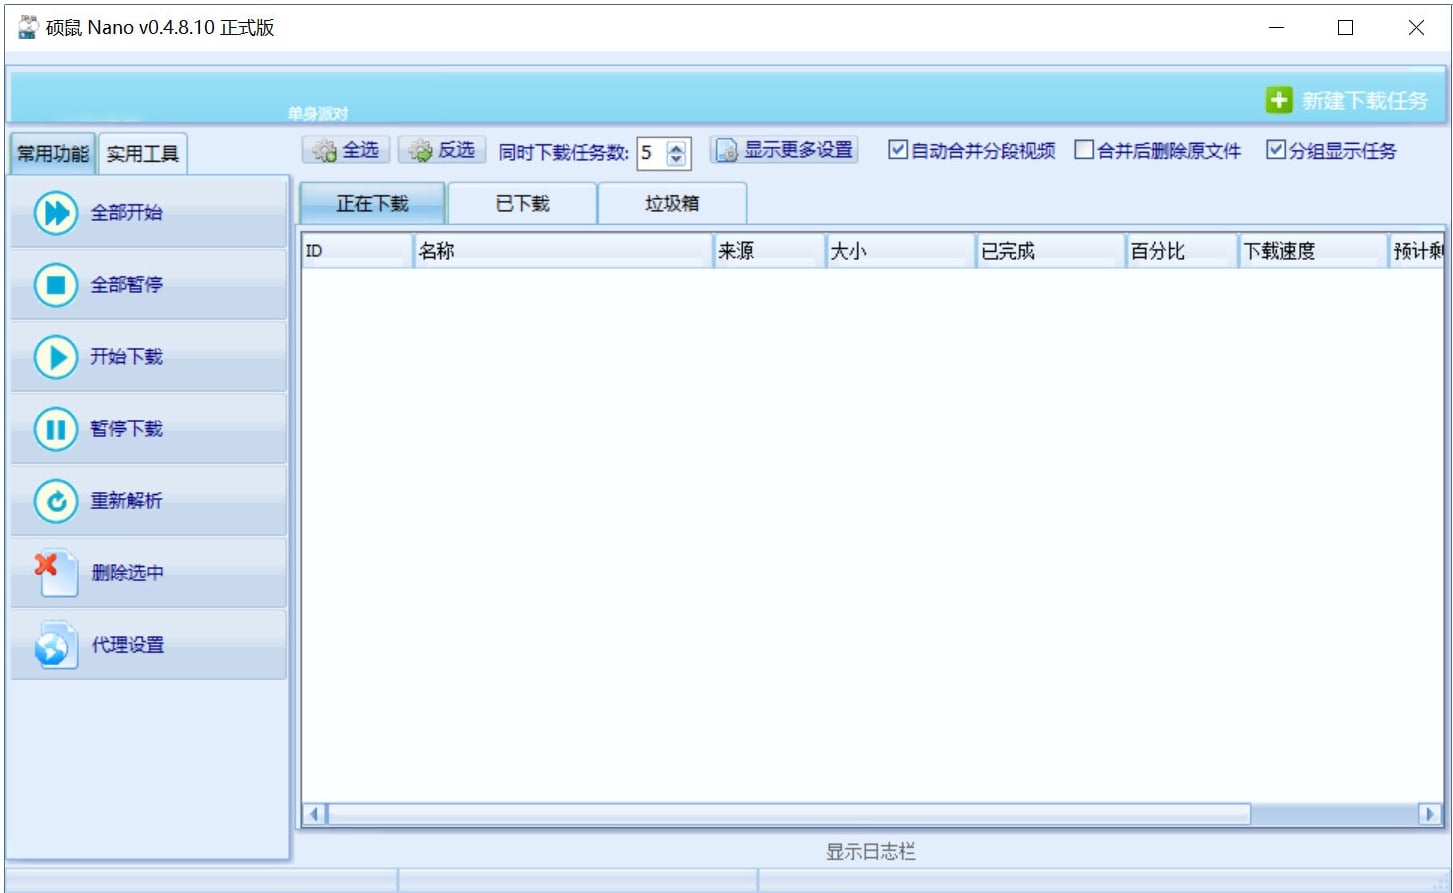Viewport: 1453px width, 893px height.
Task: Click the gear icon beside 反选
Action: click(x=420, y=151)
